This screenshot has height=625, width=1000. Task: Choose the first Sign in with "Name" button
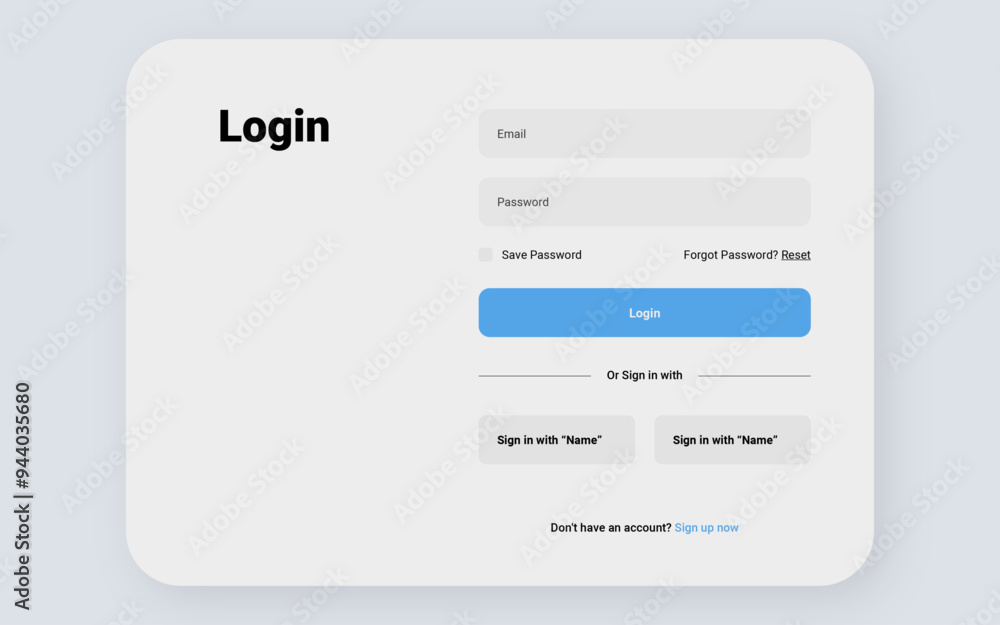tap(557, 439)
